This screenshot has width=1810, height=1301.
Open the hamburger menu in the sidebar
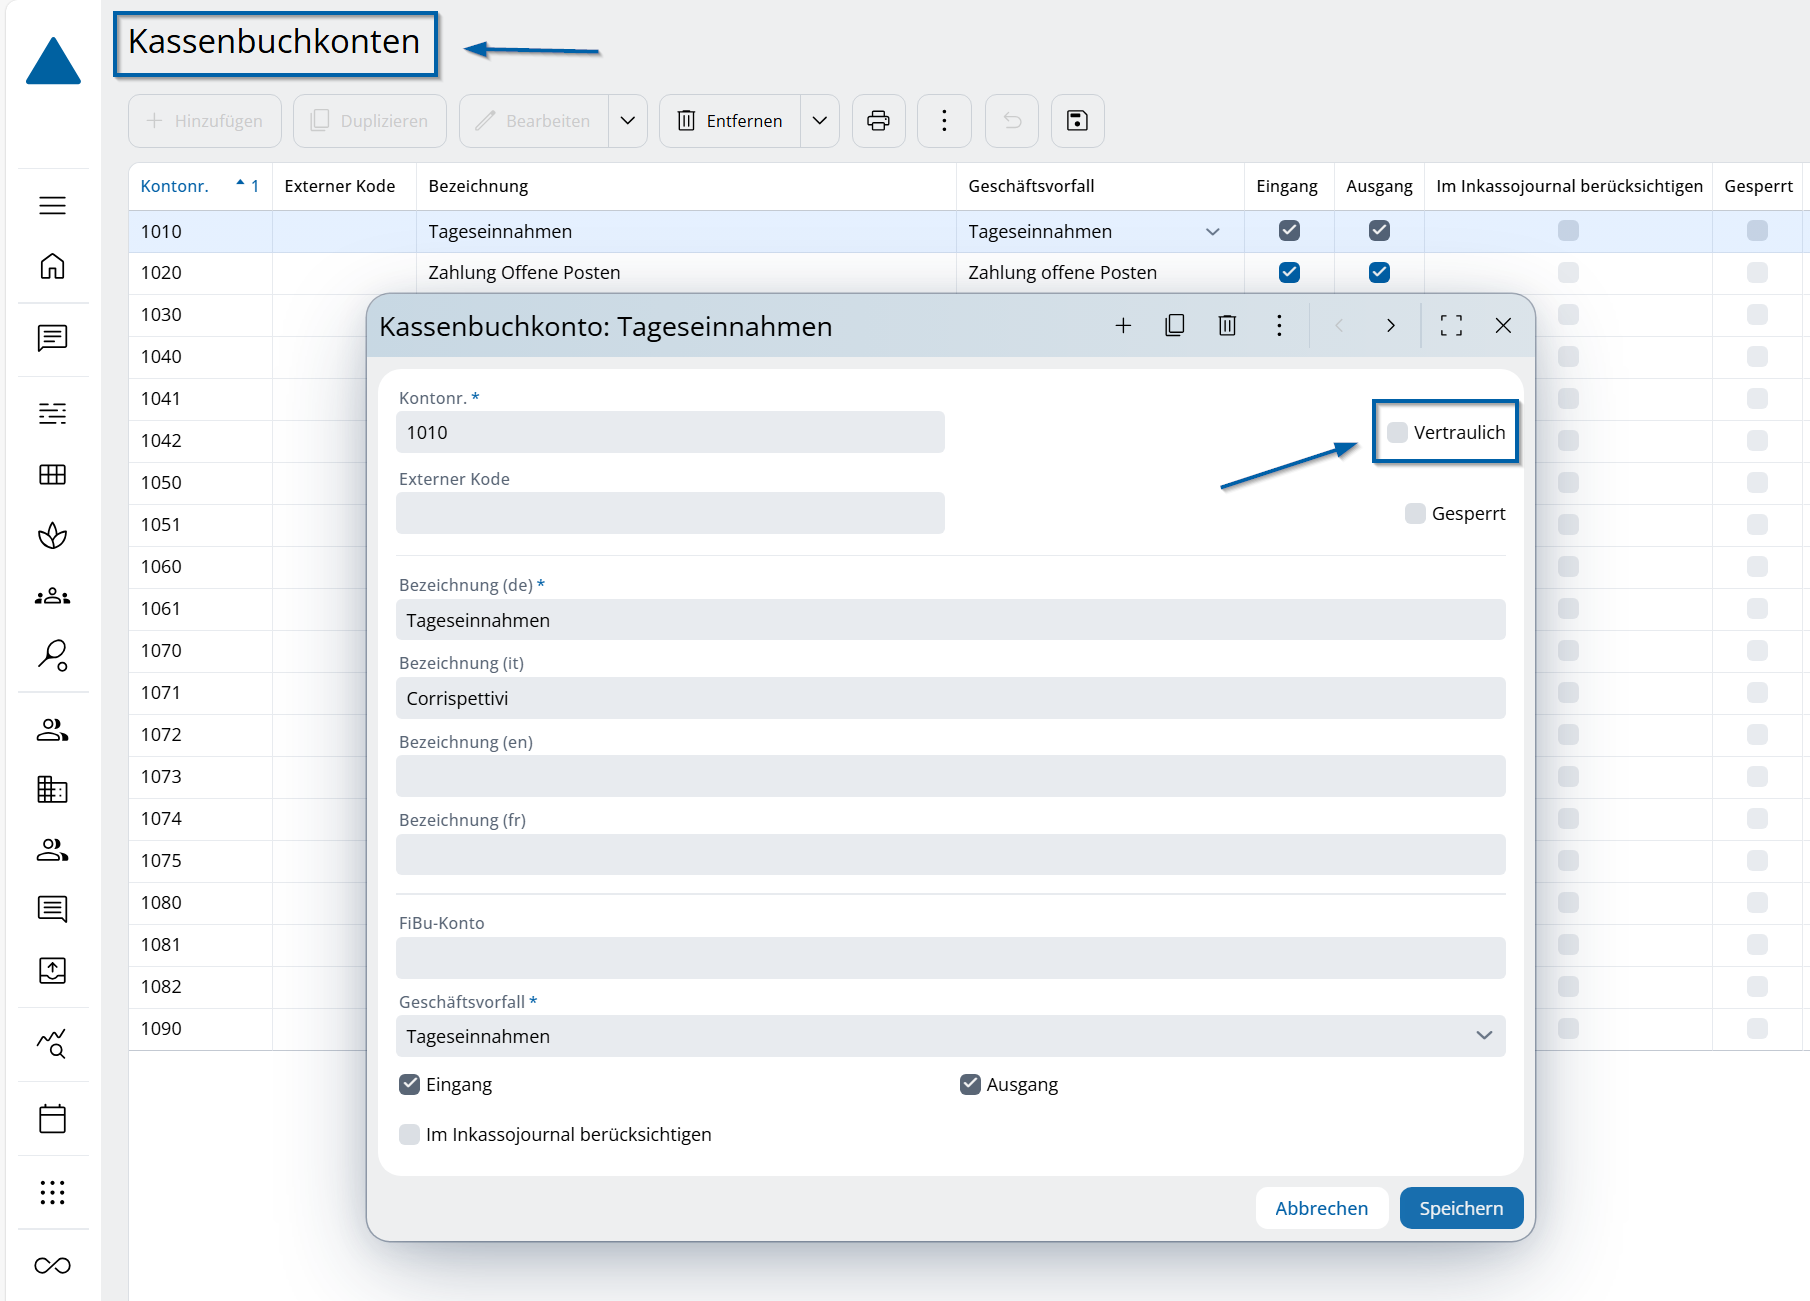coord(52,205)
